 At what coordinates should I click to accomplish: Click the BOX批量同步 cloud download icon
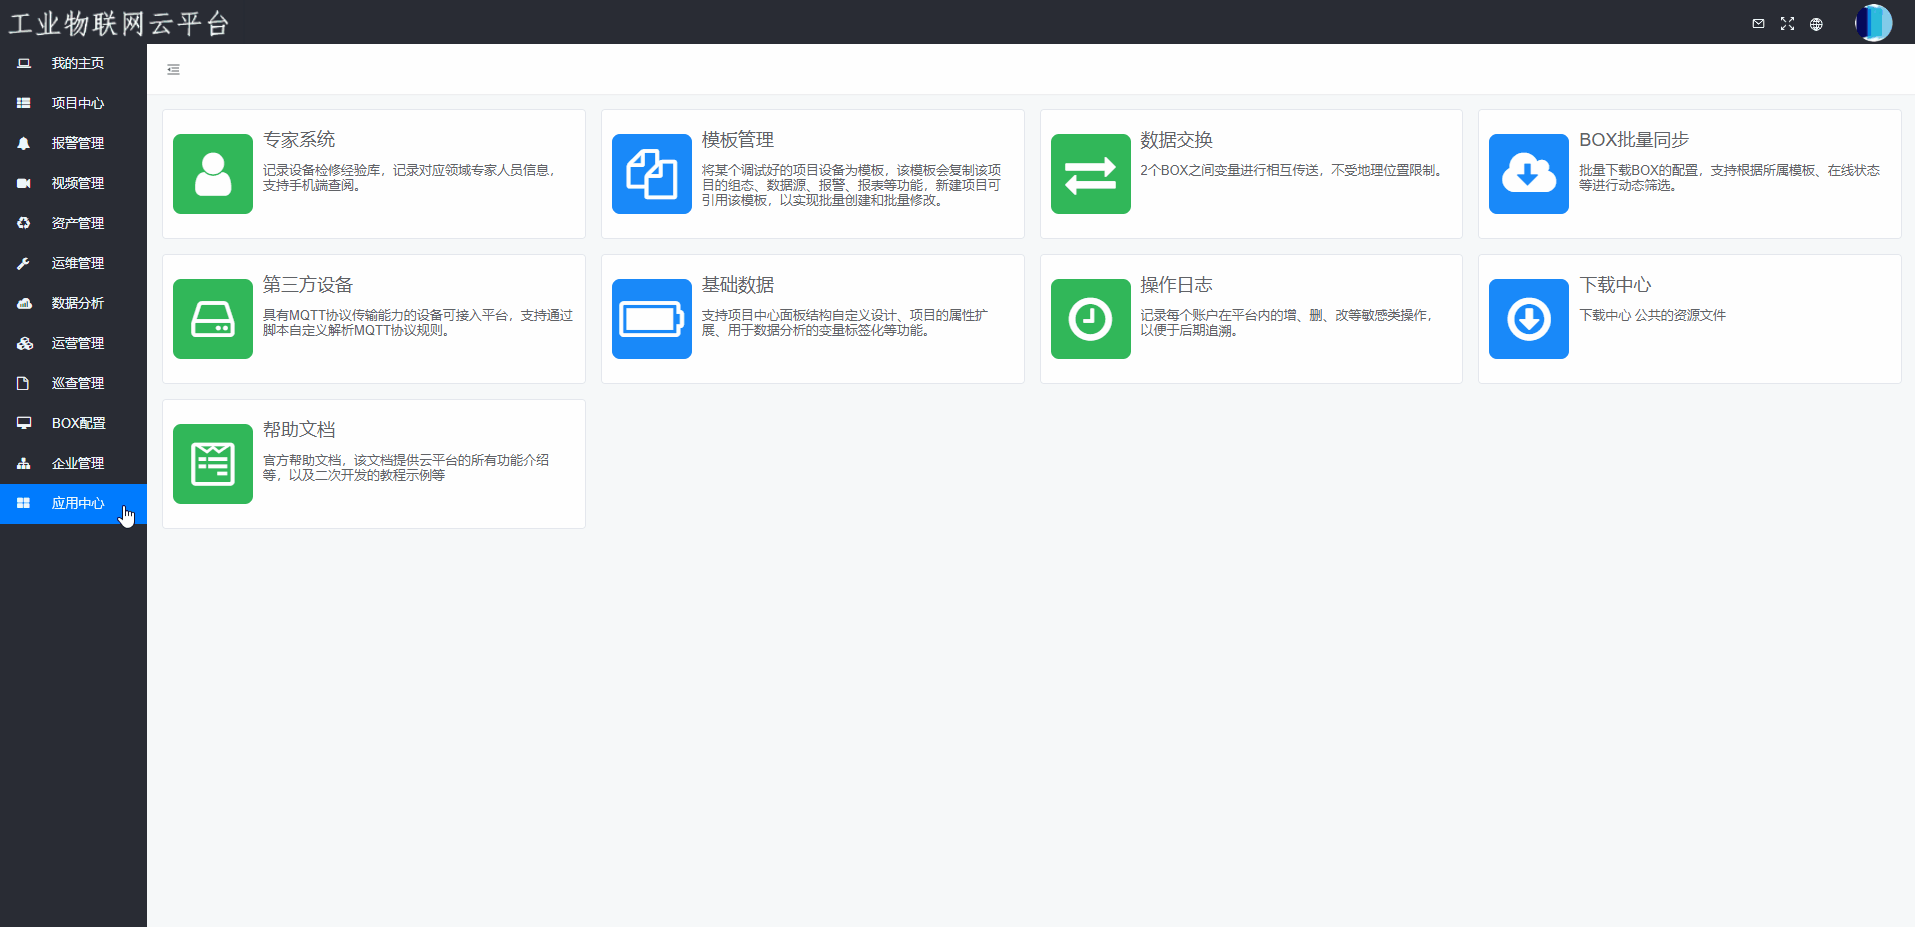click(1528, 174)
